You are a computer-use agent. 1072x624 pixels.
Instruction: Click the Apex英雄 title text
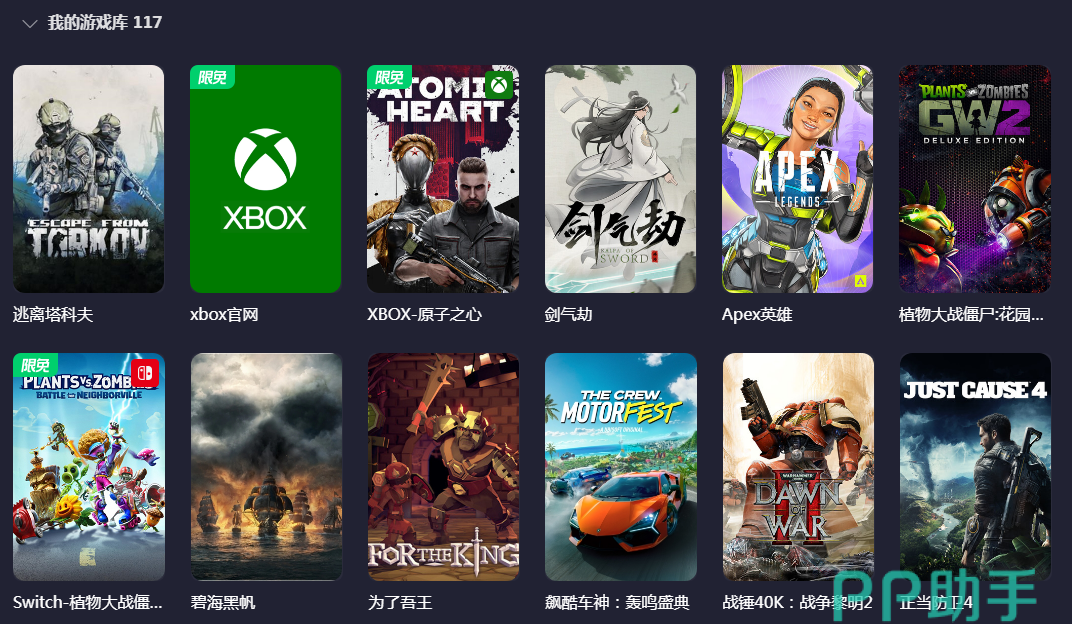(757, 314)
